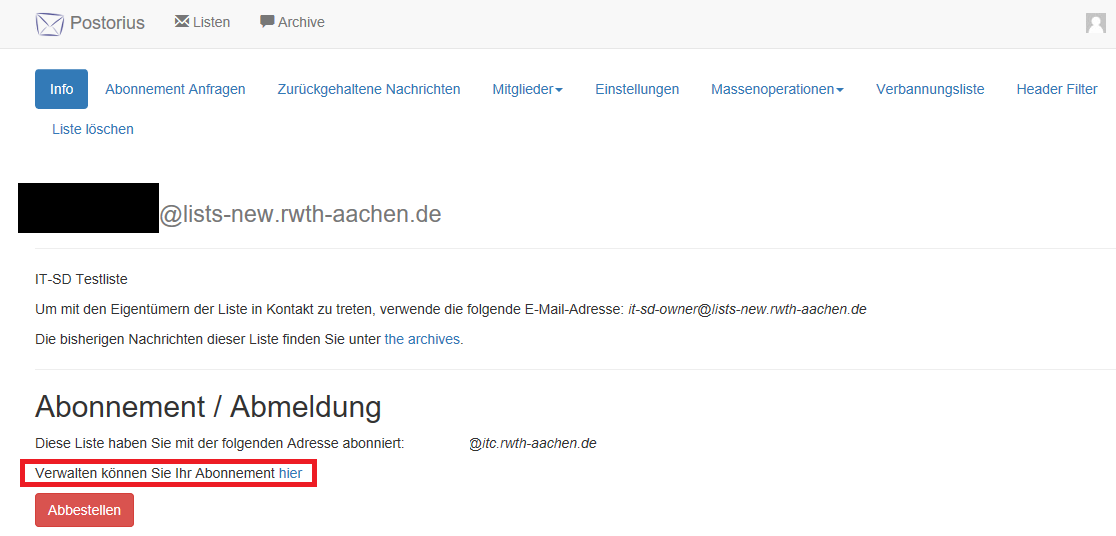Screen dimensions: 1116x536
Task: Go to the Postorius brand name link
Action: pyautogui.click(x=107, y=23)
